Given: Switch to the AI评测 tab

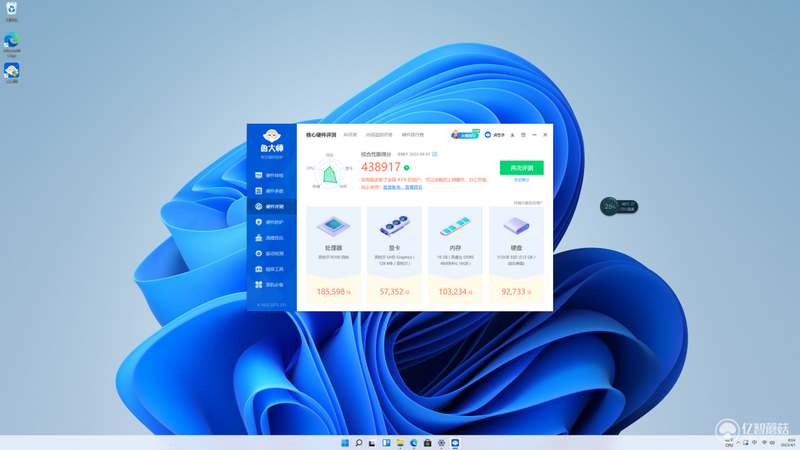Looking at the screenshot, I should [x=350, y=135].
